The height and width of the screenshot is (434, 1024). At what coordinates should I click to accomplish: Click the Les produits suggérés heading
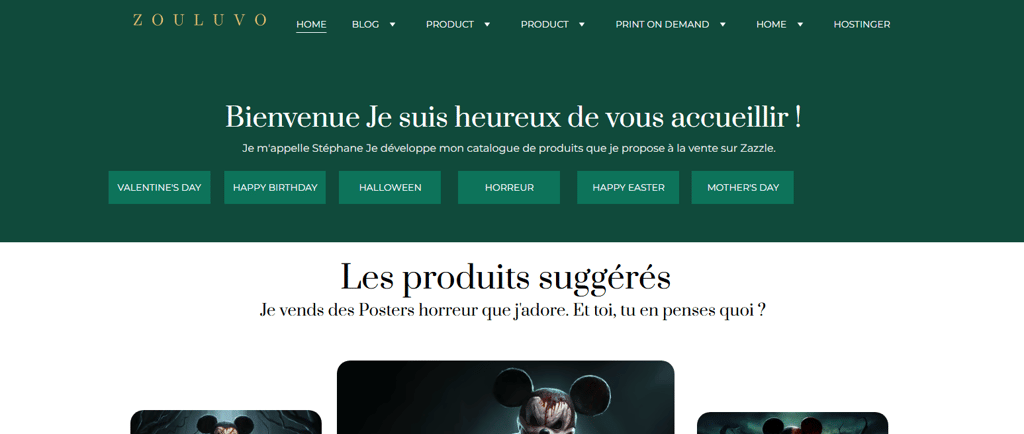click(505, 278)
